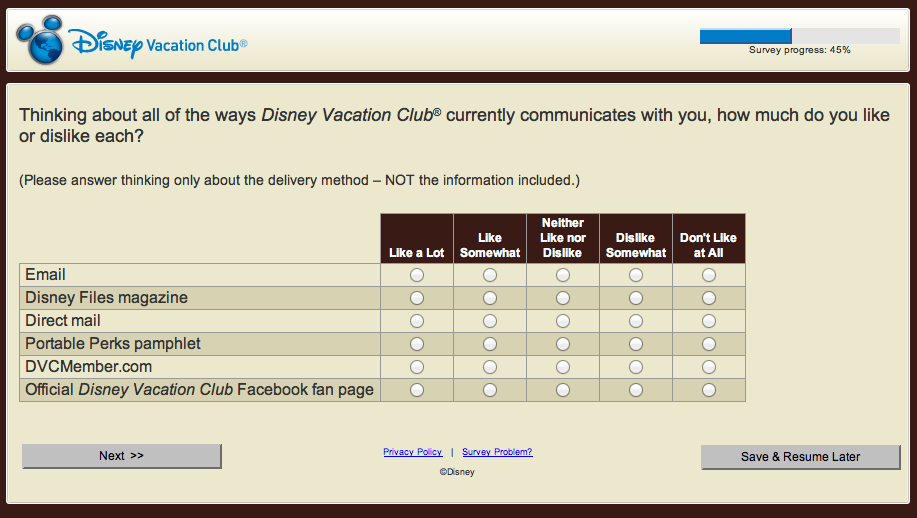Mark Neither Like nor Dislike for Direct mail

(563, 321)
